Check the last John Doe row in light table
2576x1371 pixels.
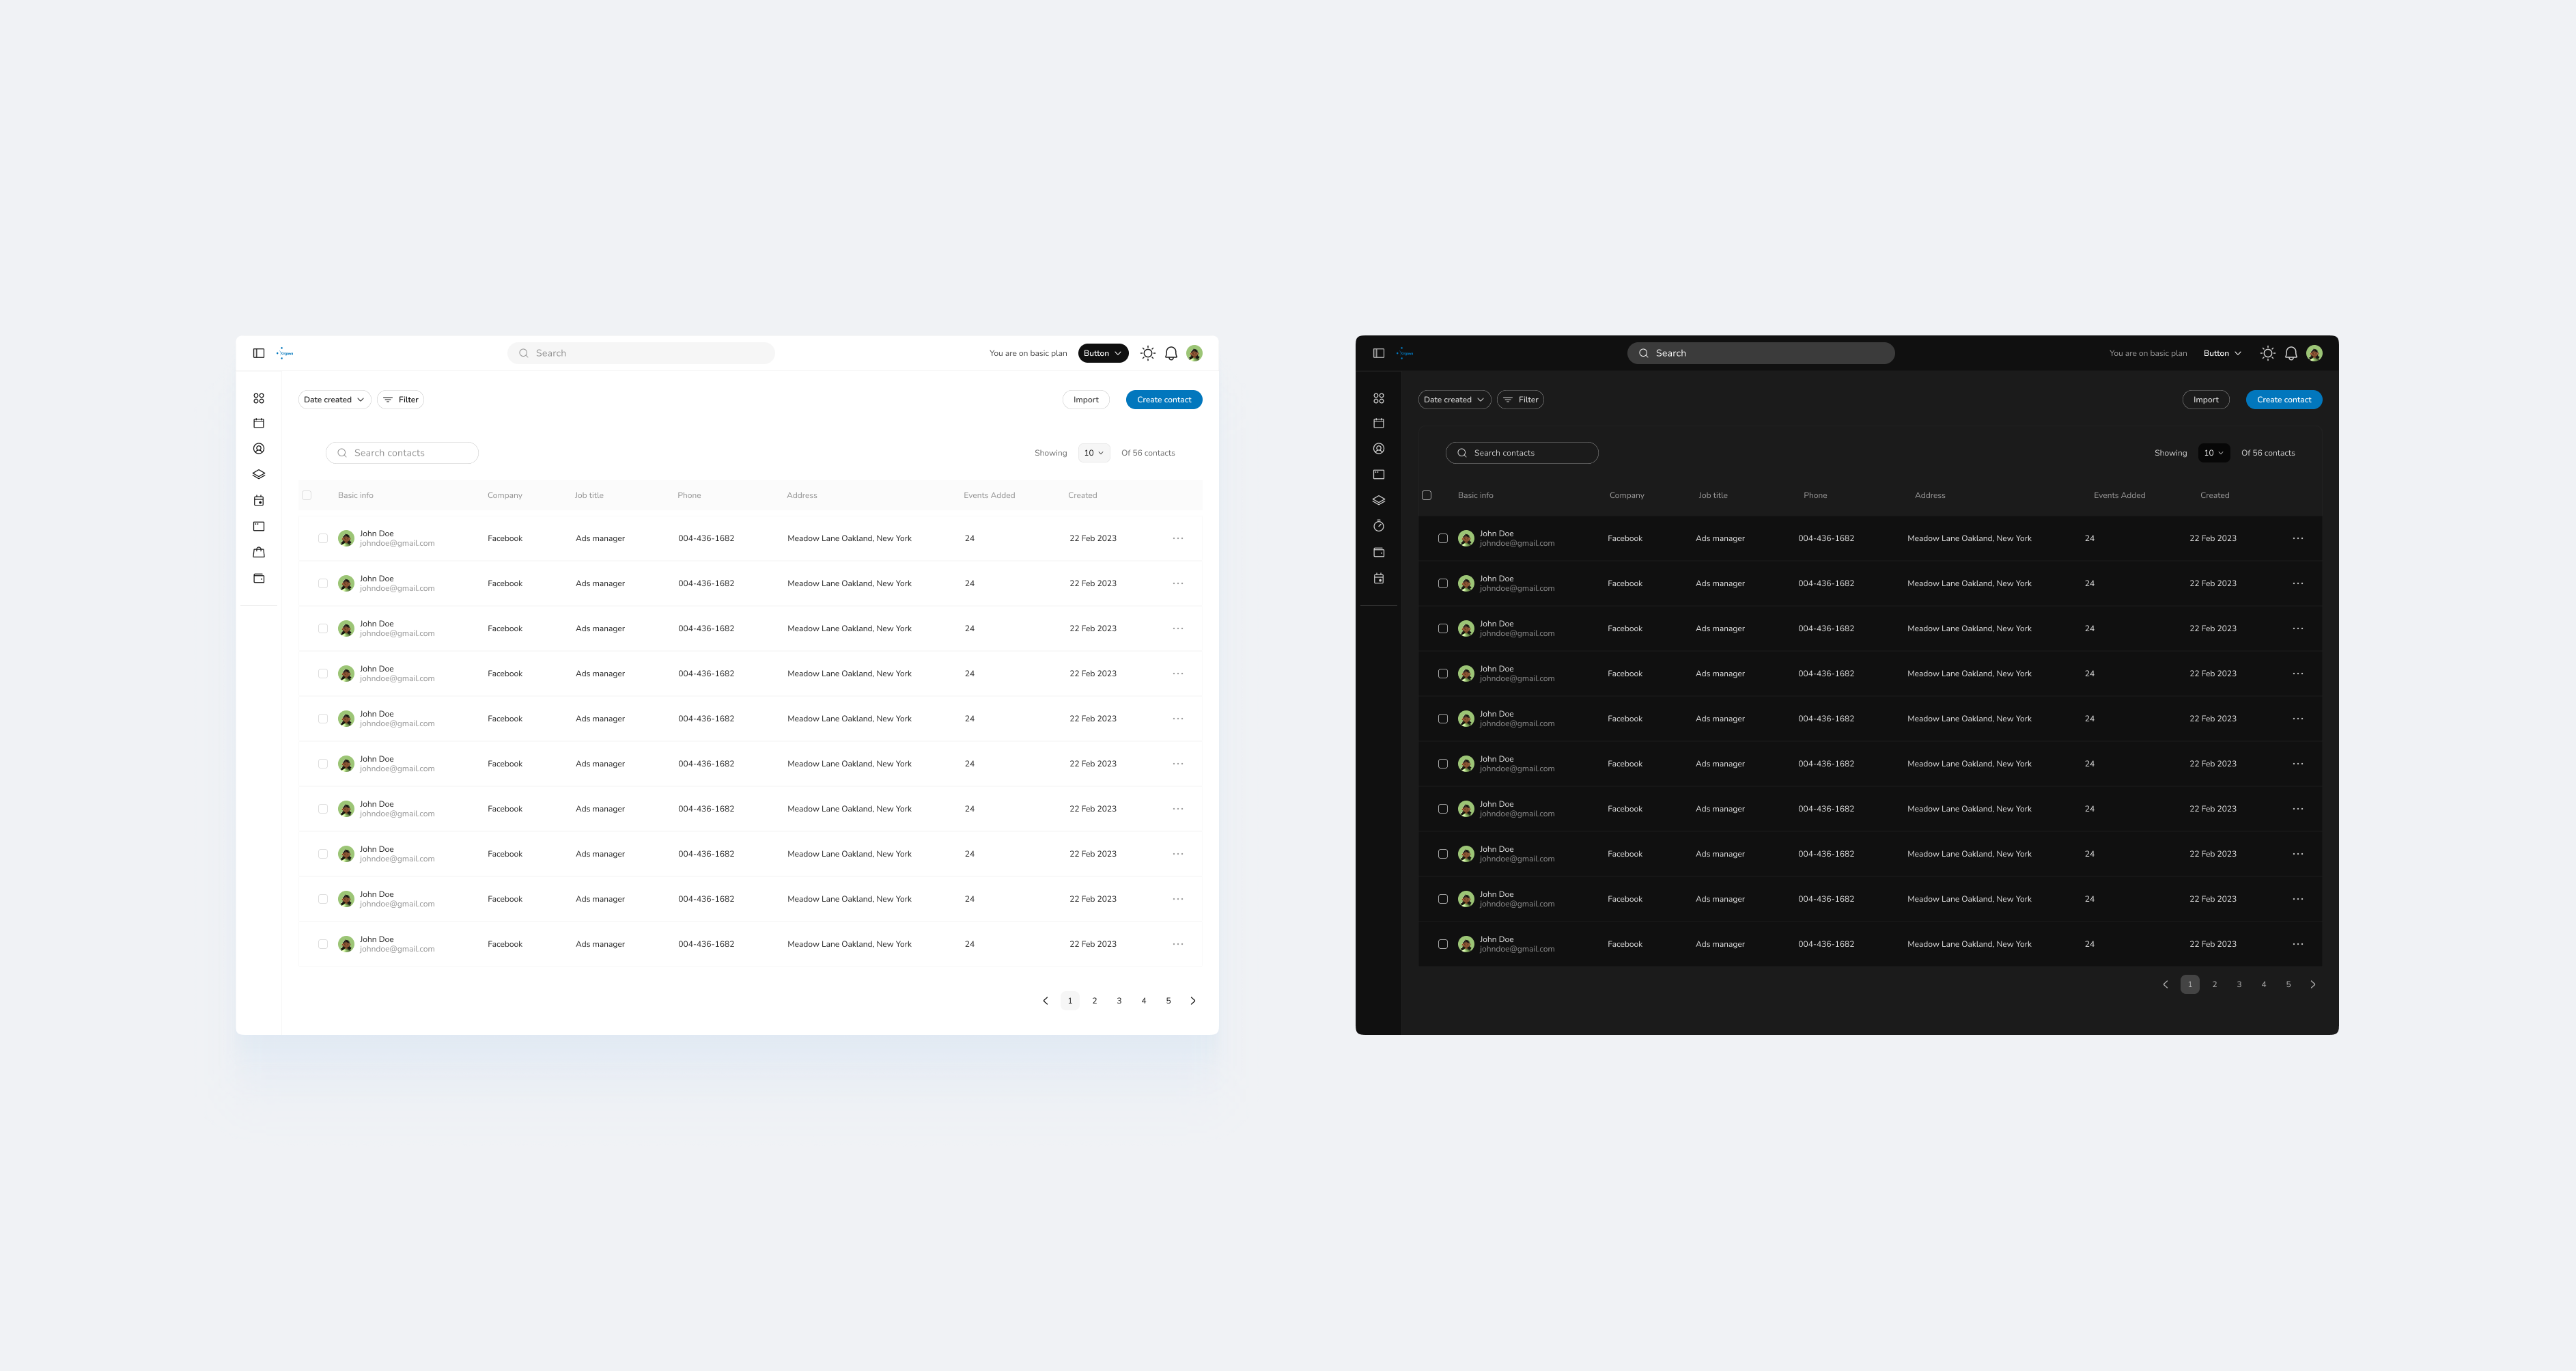coord(323,944)
